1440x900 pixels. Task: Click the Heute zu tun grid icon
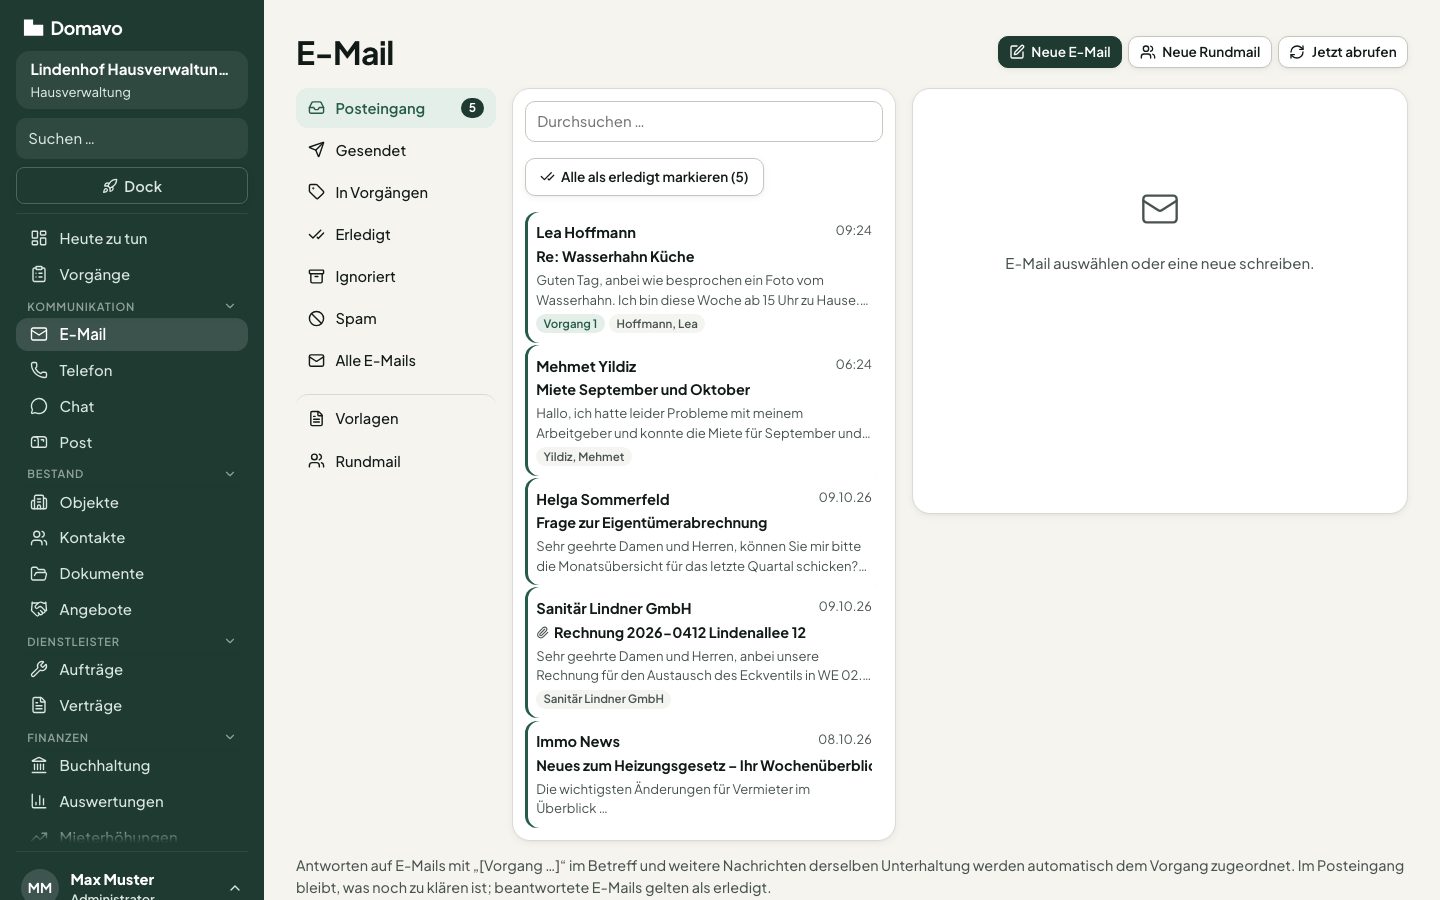tap(39, 238)
